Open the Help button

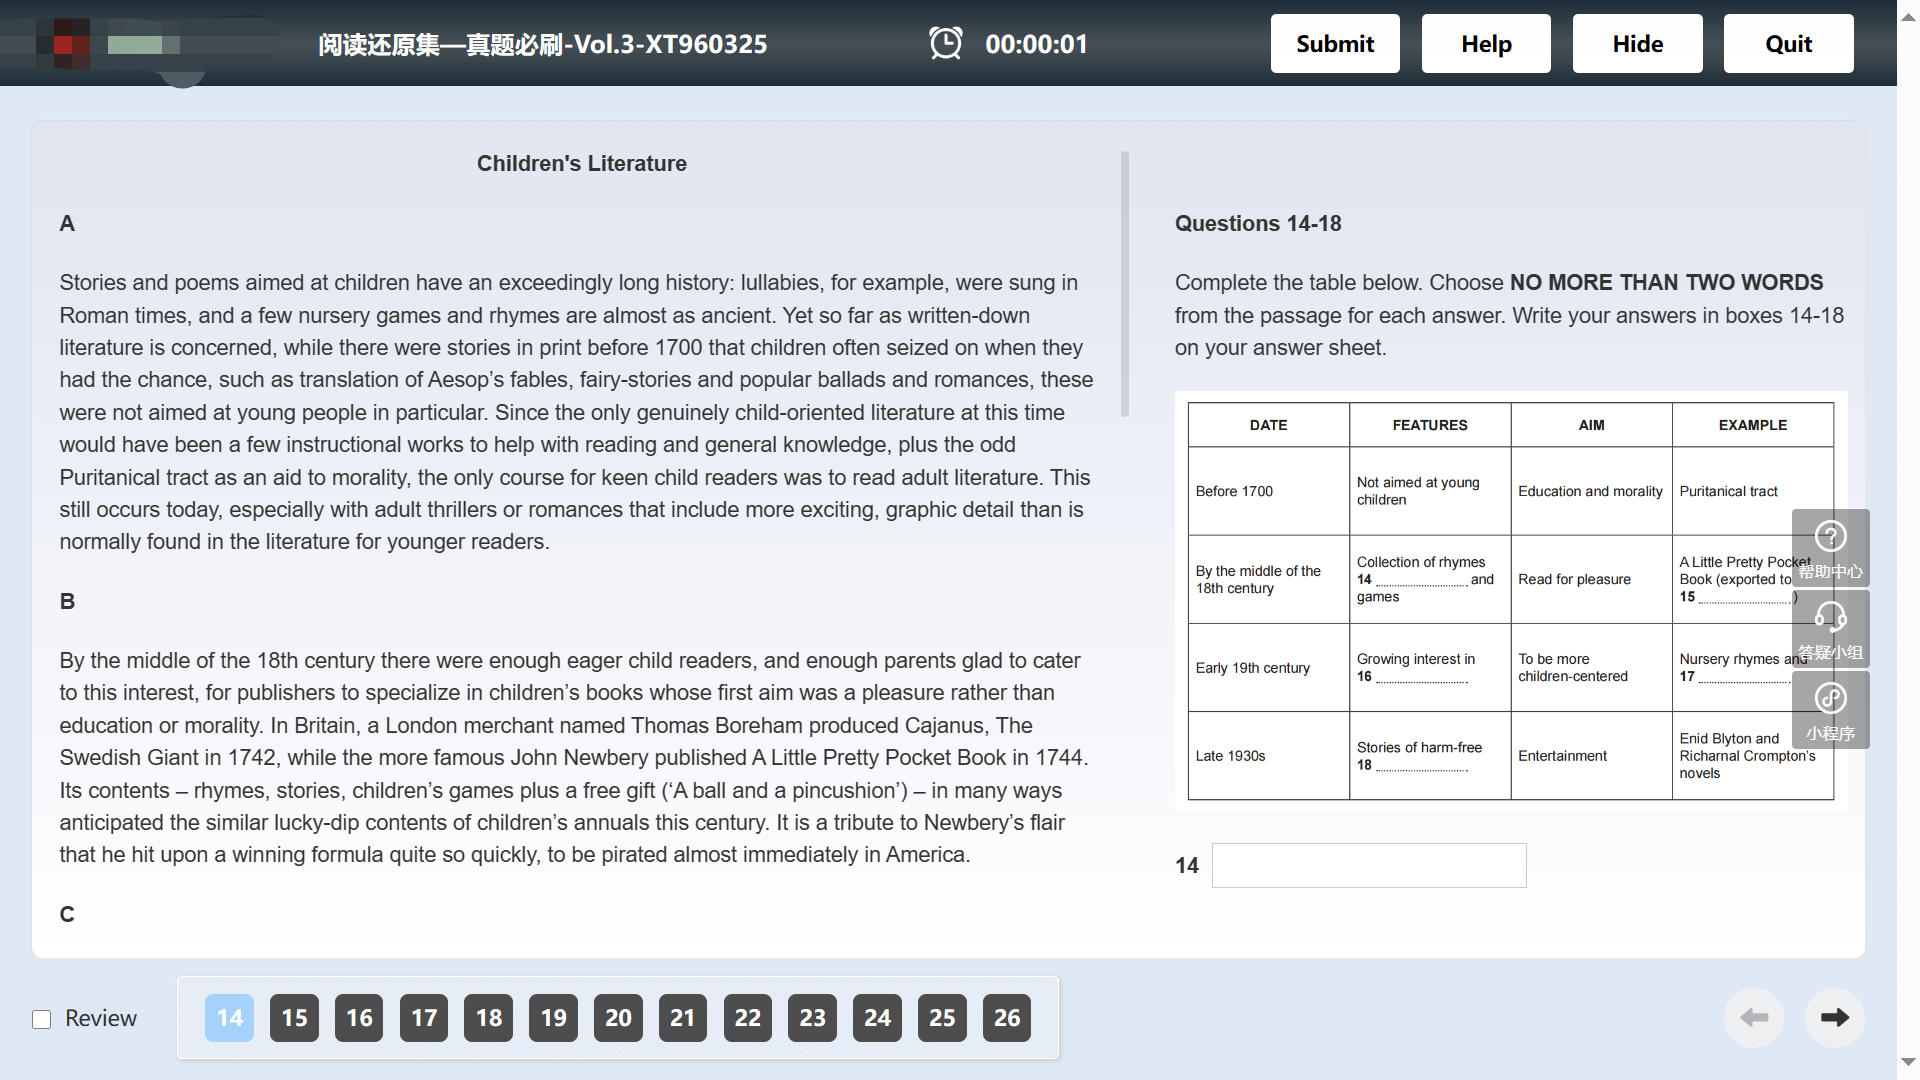point(1486,43)
